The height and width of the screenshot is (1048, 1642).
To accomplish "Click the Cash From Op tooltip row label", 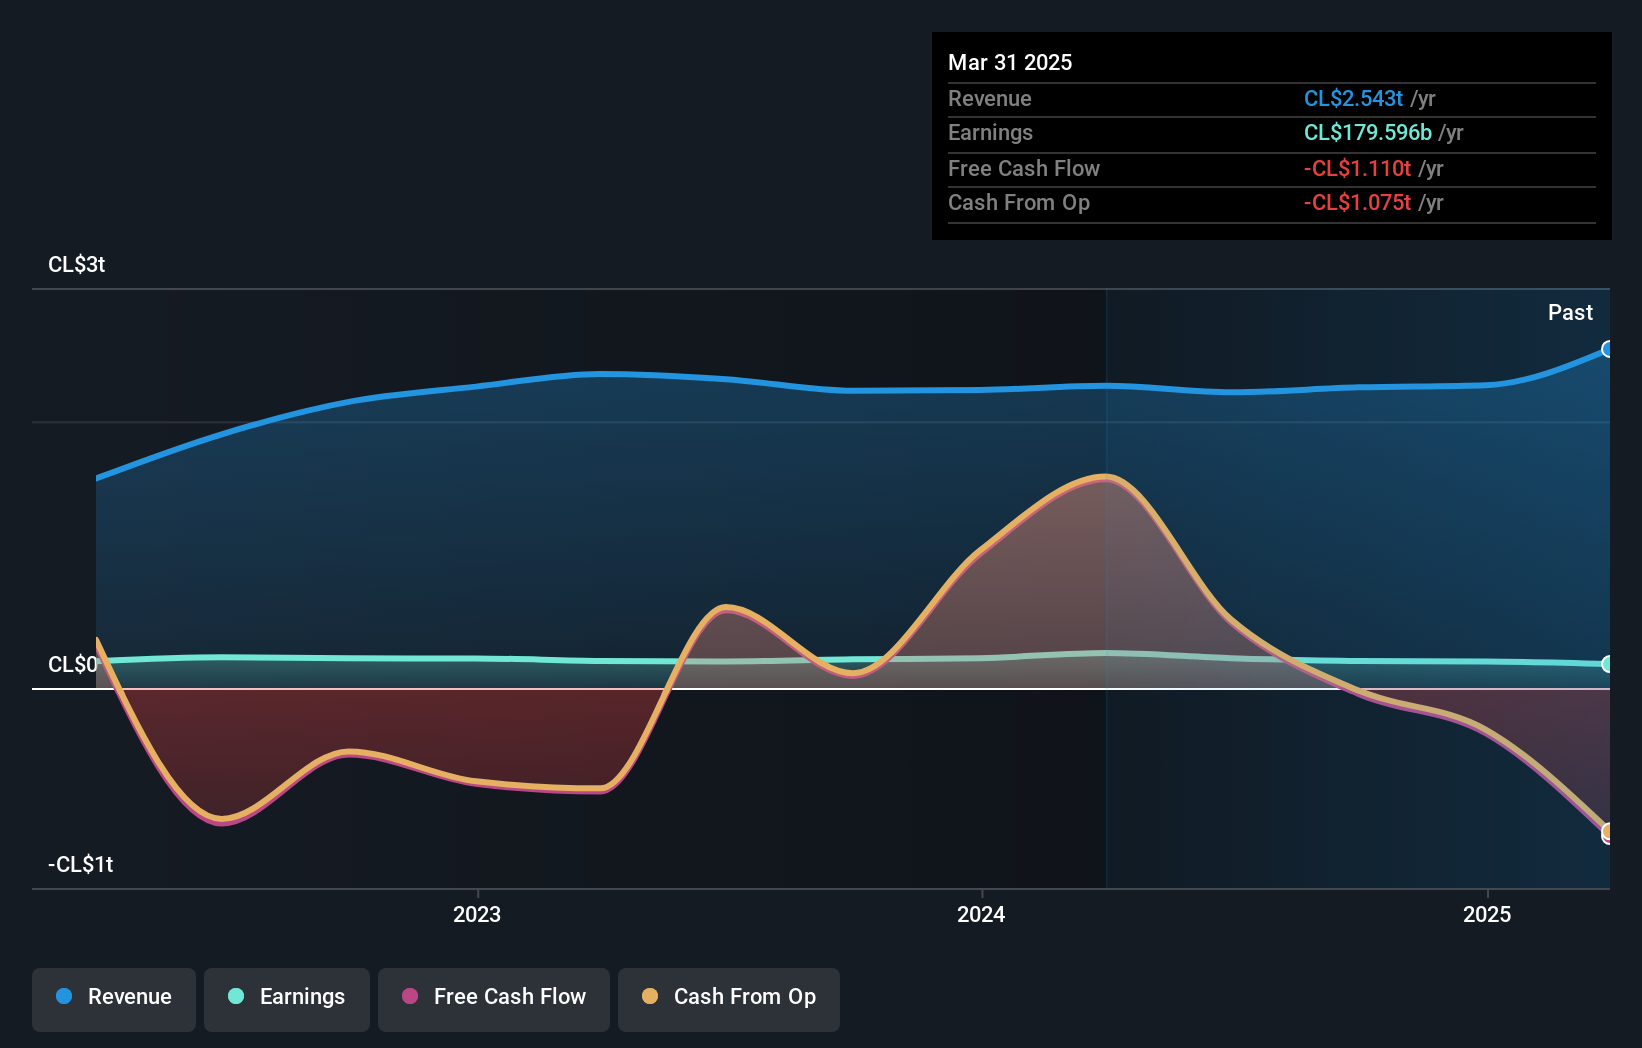I will [1019, 202].
